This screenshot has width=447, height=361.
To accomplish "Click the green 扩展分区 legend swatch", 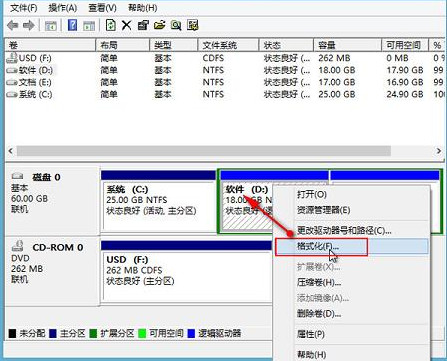I will (93, 333).
